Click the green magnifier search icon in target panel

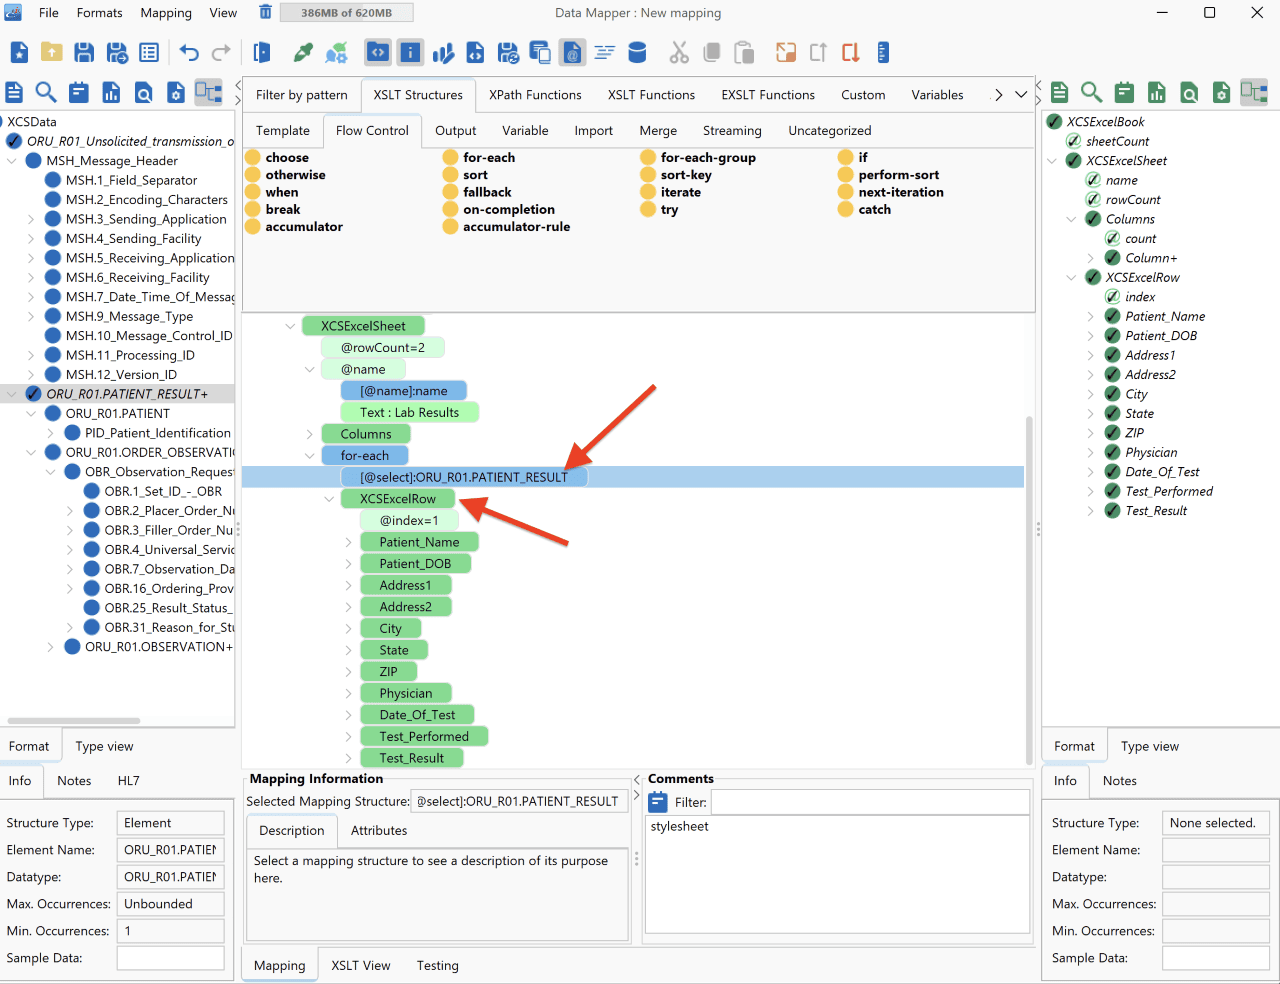click(1092, 93)
